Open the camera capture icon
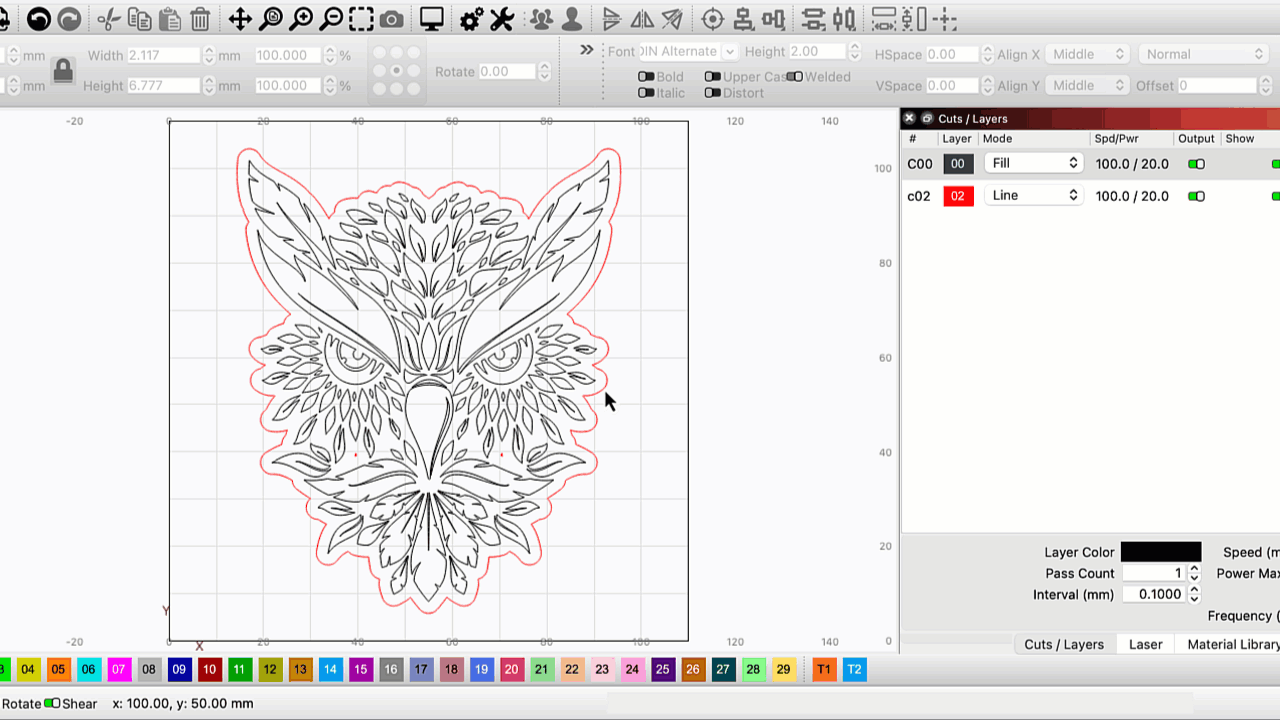Viewport: 1280px width, 720px height. tap(391, 18)
